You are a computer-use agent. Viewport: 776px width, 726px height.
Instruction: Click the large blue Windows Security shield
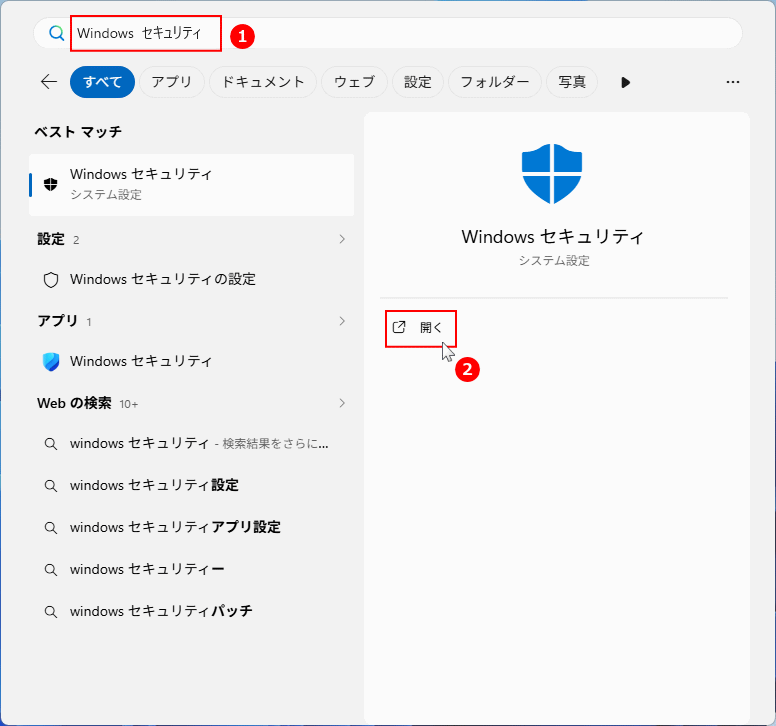point(552,174)
